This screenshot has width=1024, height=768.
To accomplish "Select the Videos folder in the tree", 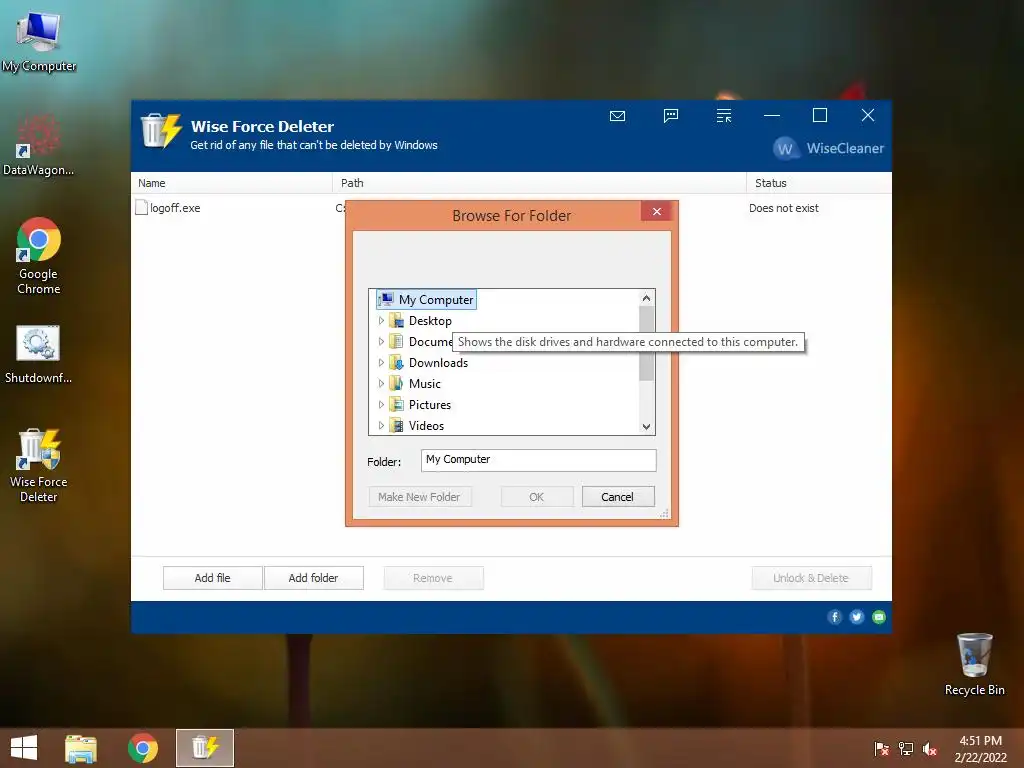I will [x=426, y=425].
